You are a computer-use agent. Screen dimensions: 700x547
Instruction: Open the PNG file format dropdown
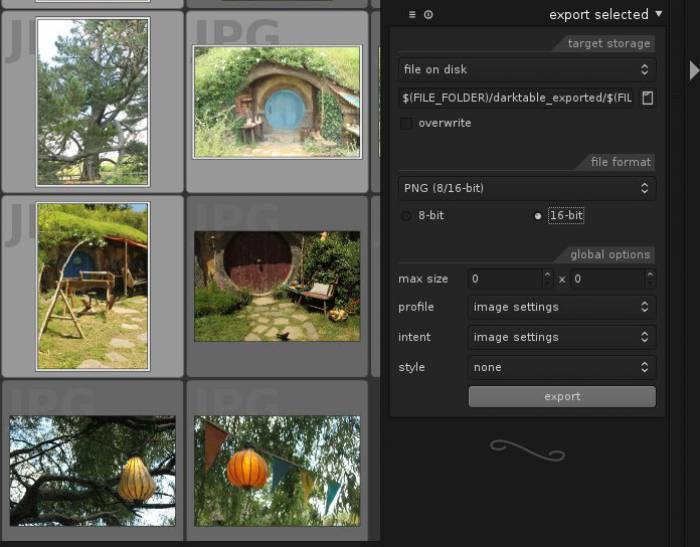point(526,187)
